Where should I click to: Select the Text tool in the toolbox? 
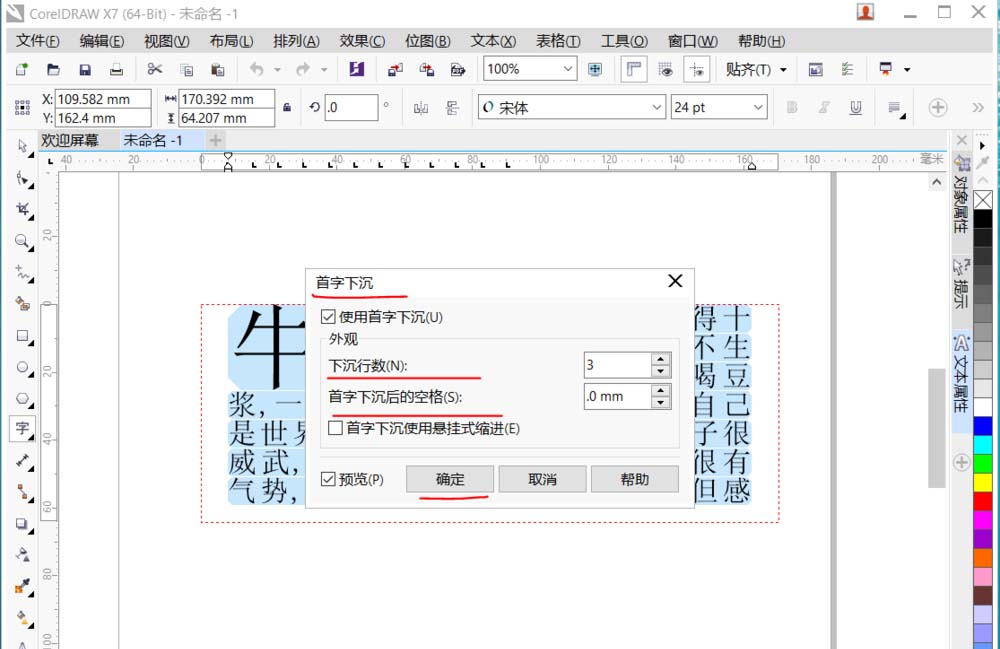coord(22,429)
